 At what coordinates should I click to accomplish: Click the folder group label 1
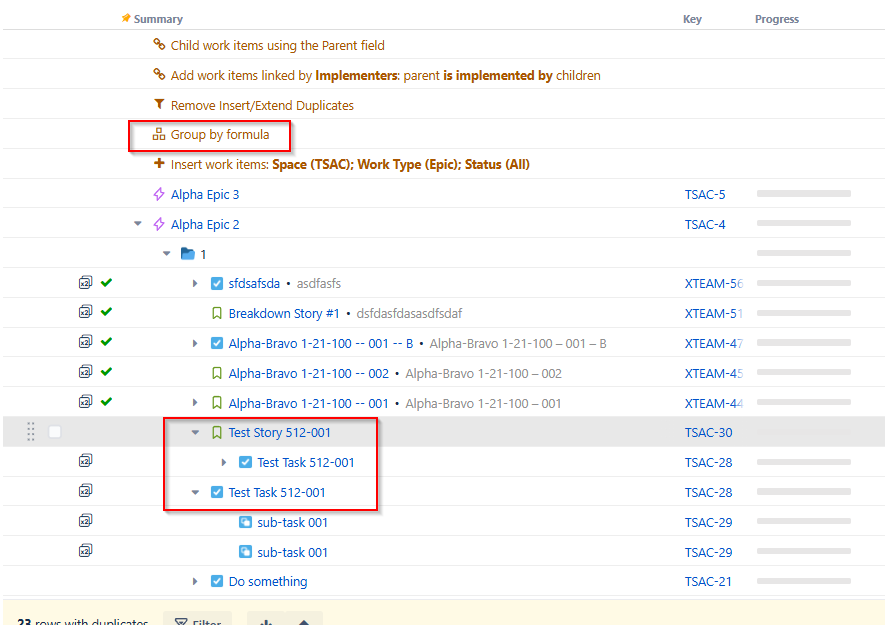click(203, 254)
